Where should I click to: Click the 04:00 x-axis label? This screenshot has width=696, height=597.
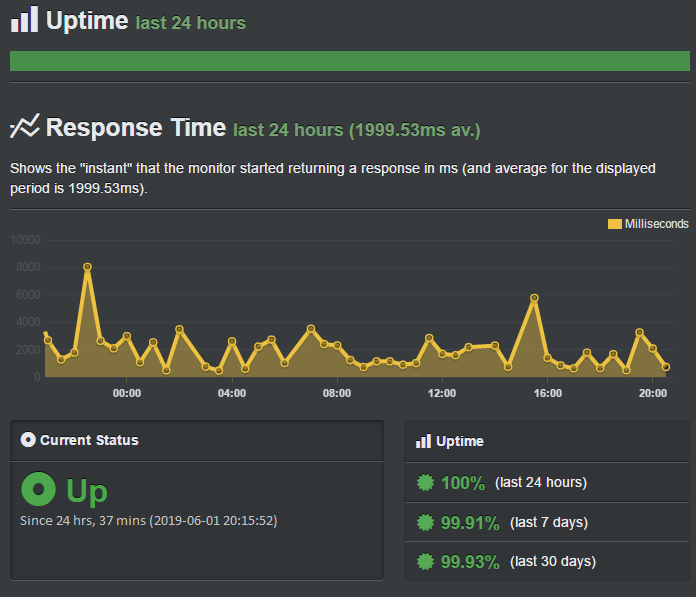tap(232, 393)
